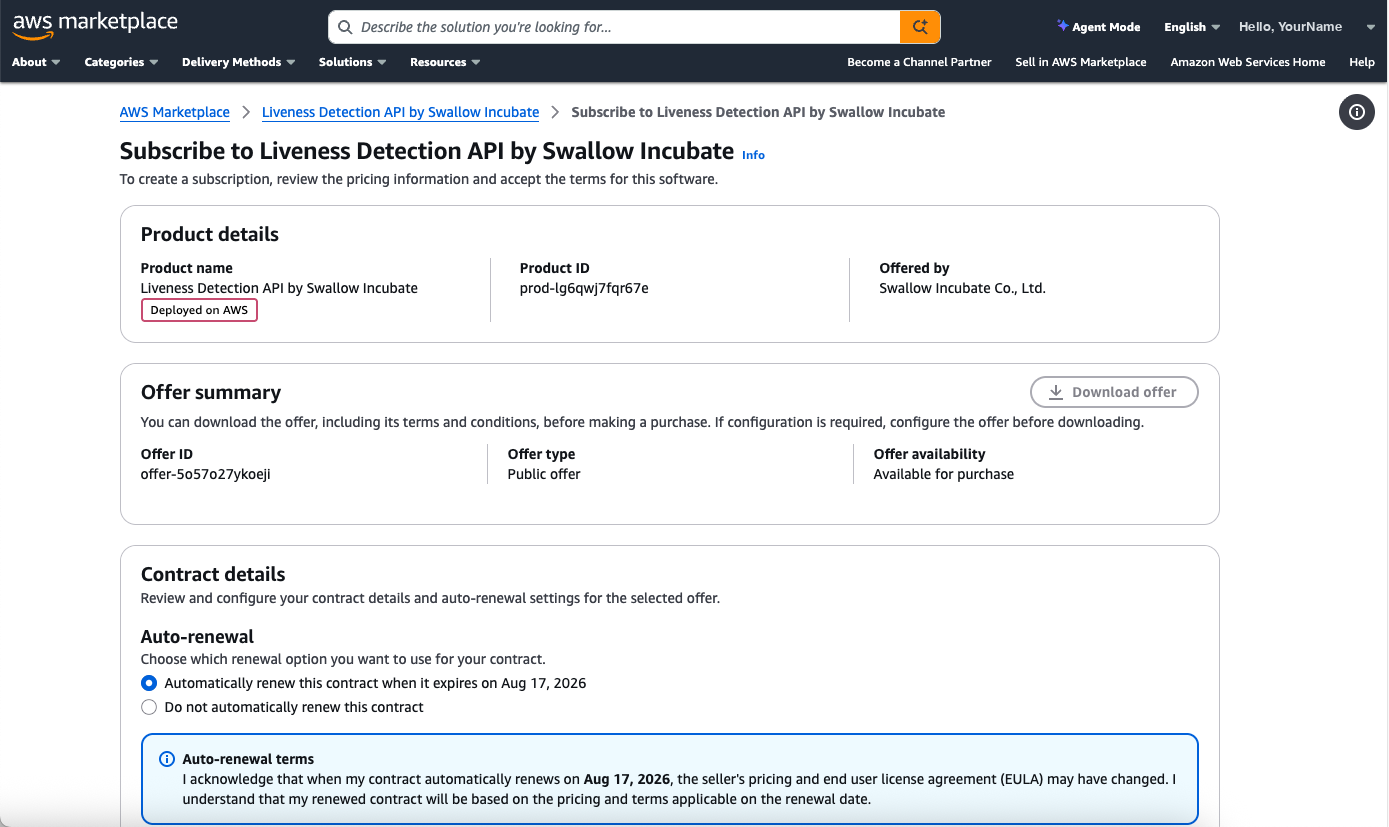Image resolution: width=1389 pixels, height=827 pixels.
Task: Select Do not automatically renew this contract
Action: (149, 707)
